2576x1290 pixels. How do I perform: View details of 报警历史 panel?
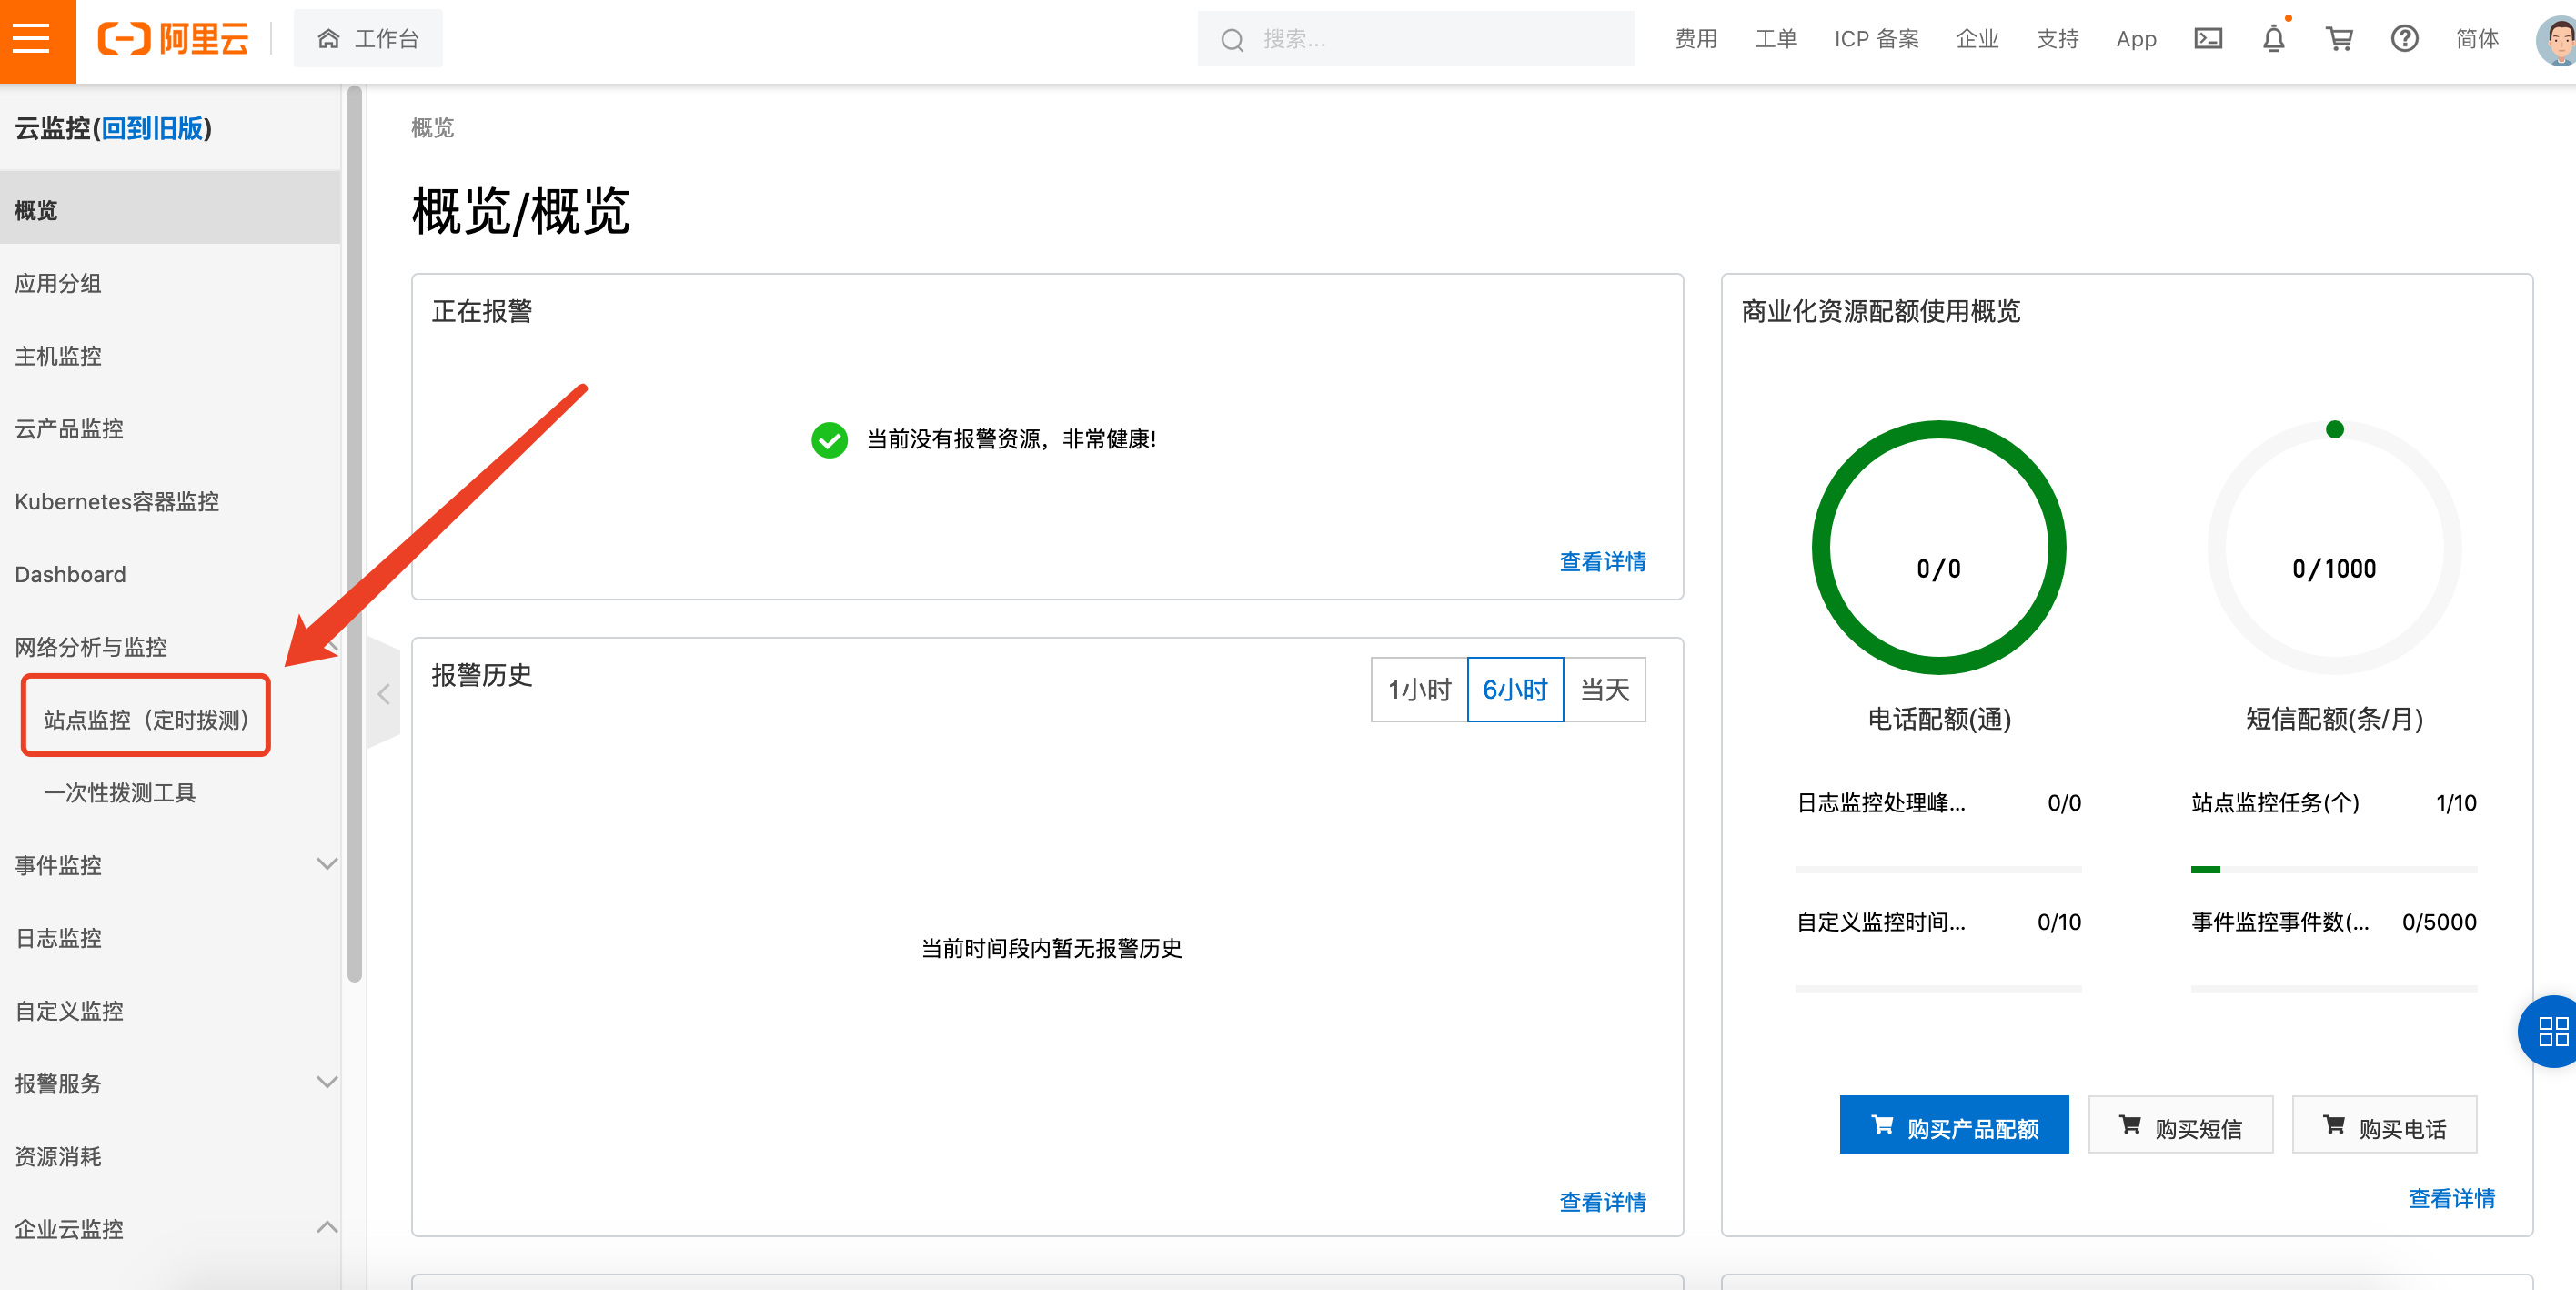(1602, 1202)
